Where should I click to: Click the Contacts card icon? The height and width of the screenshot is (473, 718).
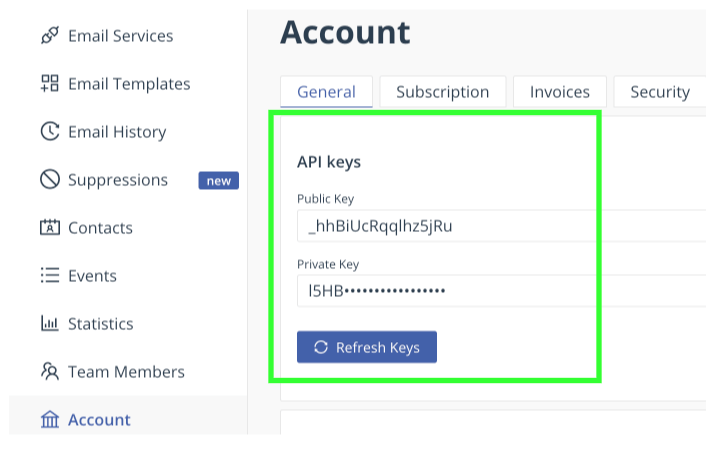point(50,227)
